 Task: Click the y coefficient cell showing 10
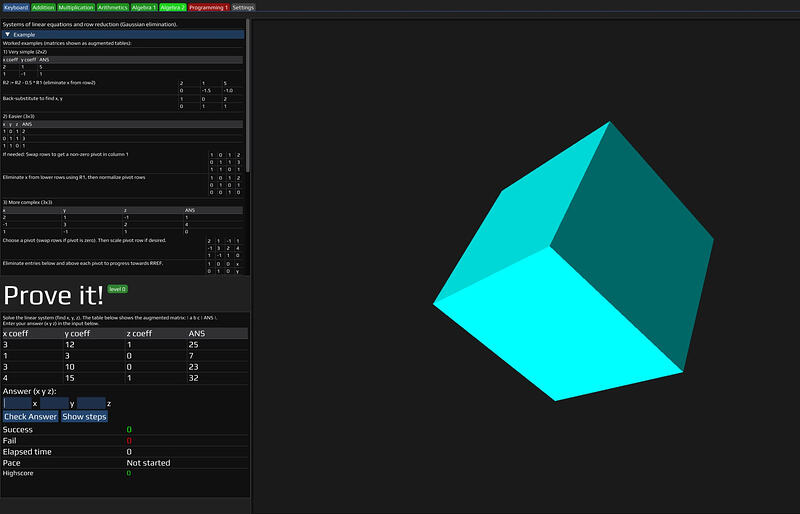pos(70,367)
